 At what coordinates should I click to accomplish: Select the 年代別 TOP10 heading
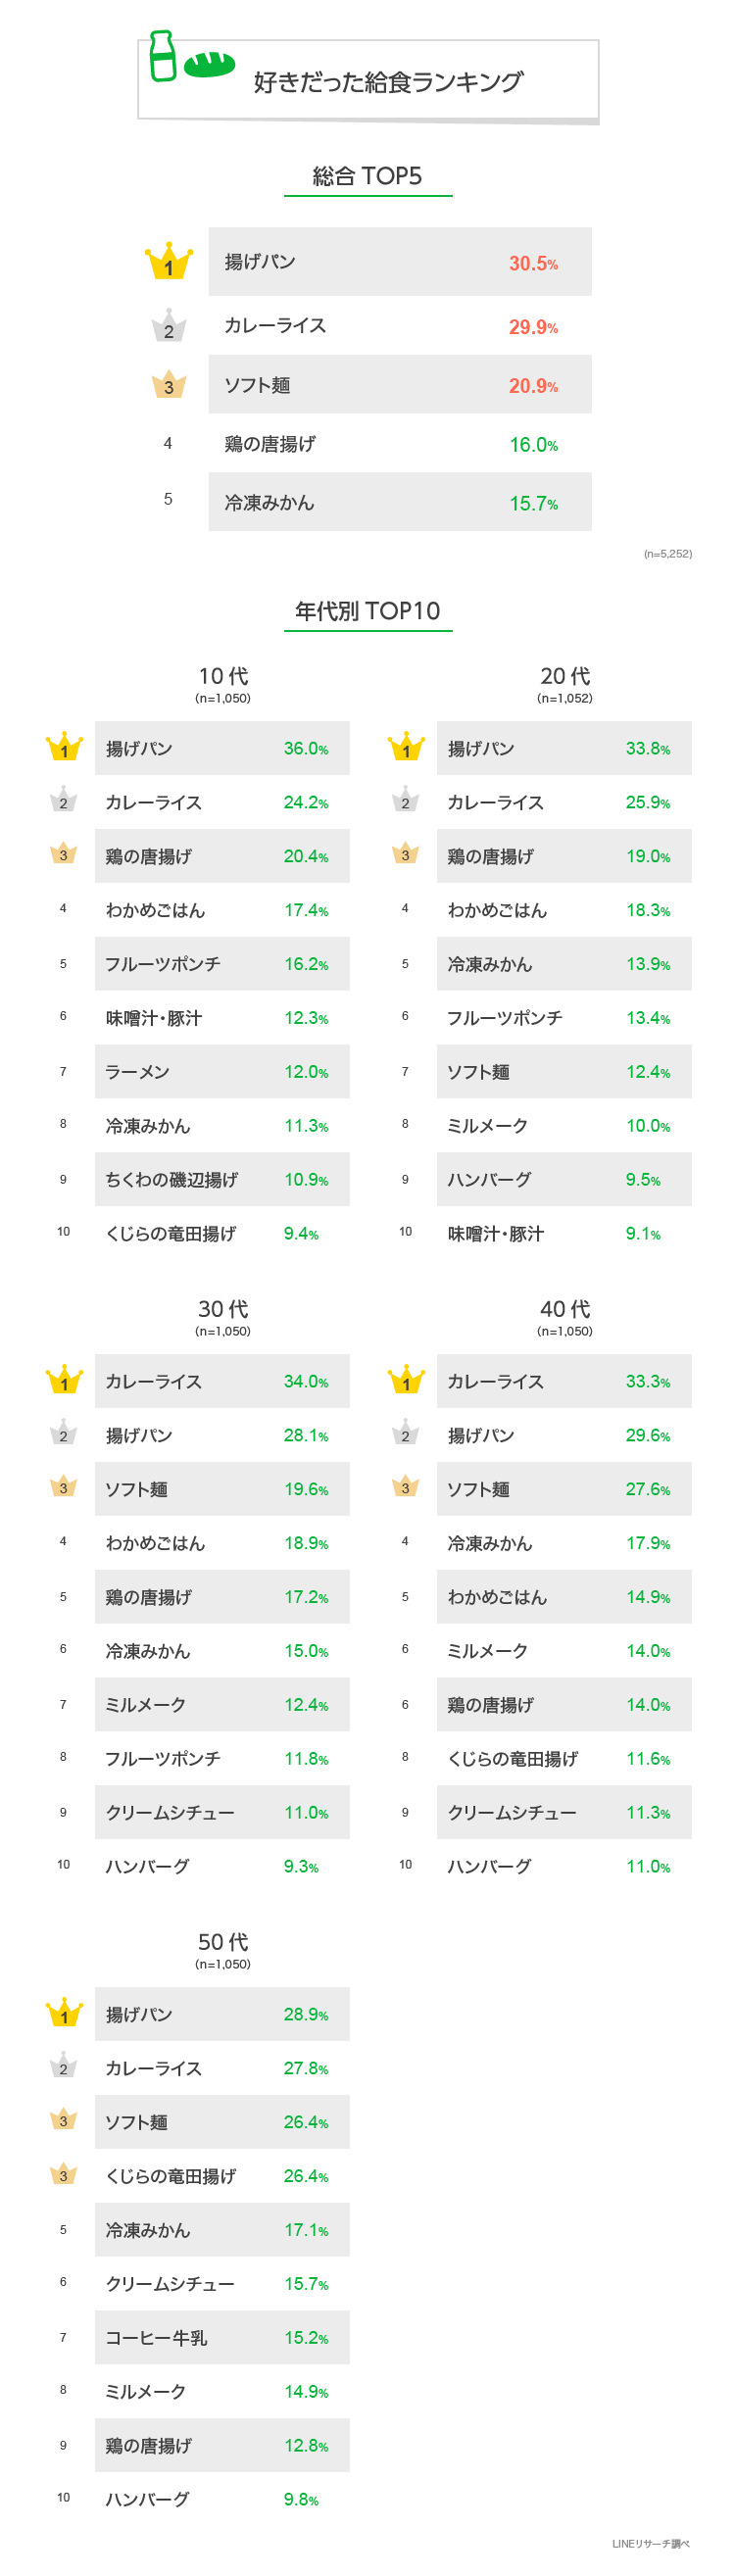[367, 611]
